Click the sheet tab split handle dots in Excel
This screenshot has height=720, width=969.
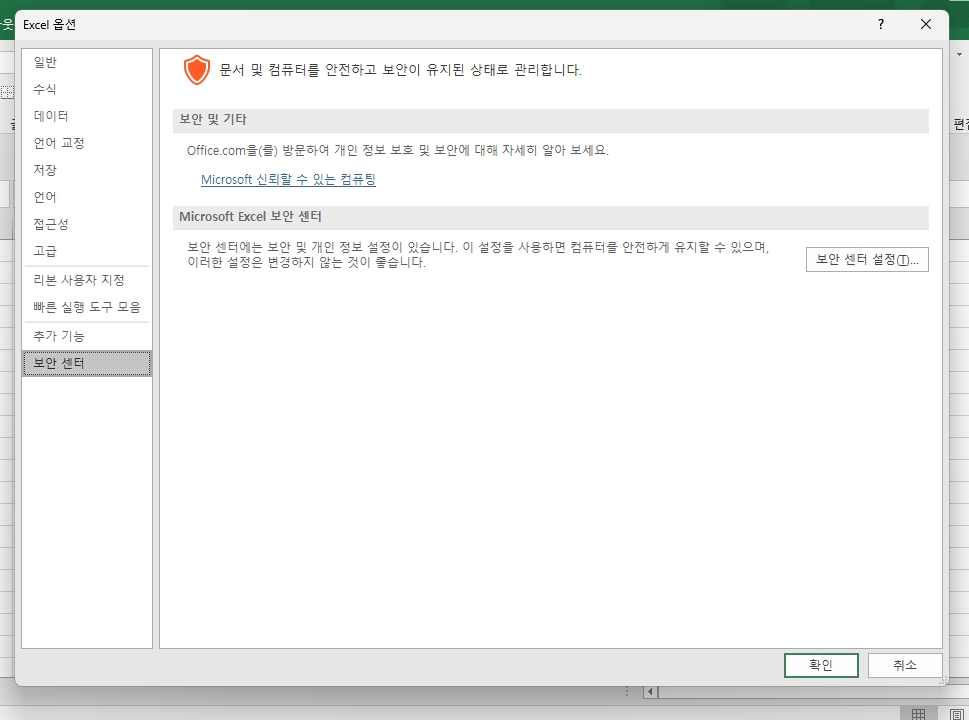coord(627,692)
